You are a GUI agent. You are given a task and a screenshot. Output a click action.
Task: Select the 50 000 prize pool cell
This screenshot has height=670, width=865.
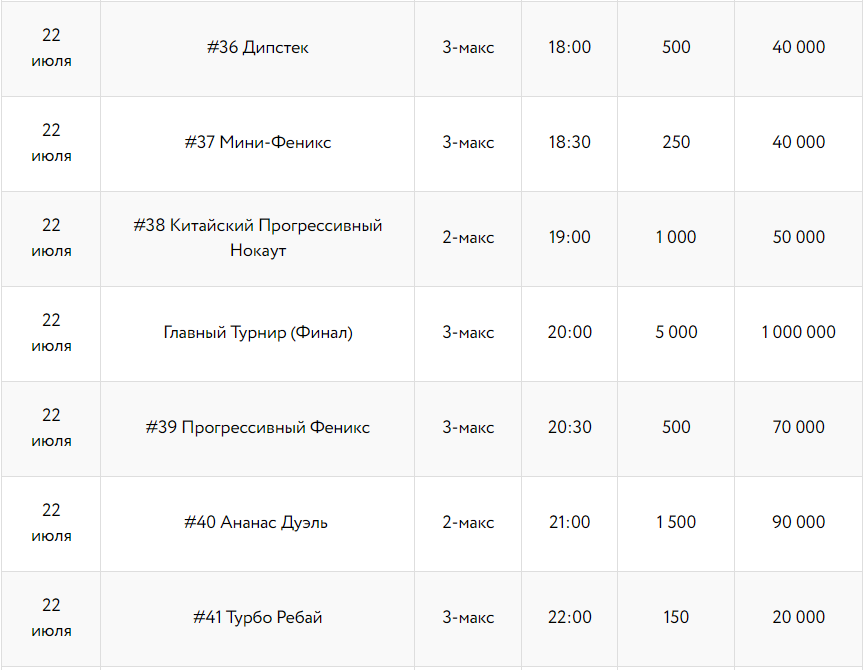pos(798,237)
